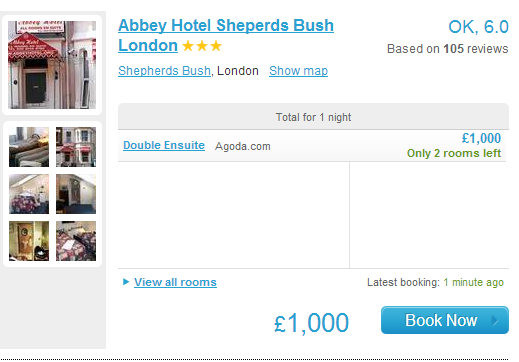
Task: View the twin floral beds thumbnail
Action: click(76, 241)
